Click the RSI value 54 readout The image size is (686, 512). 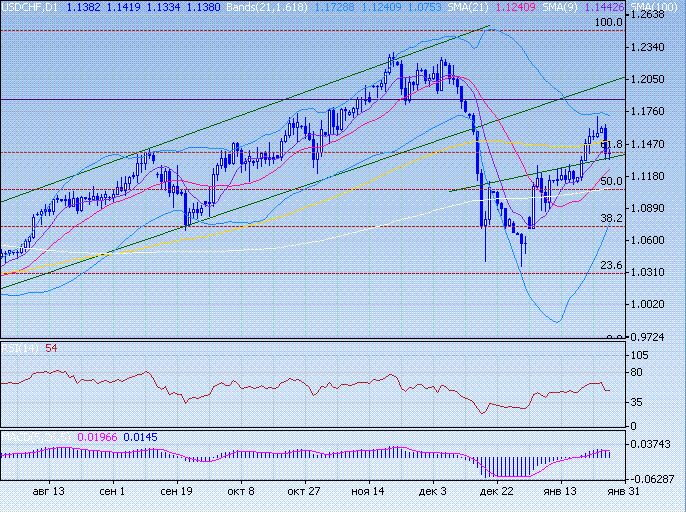[x=51, y=347]
